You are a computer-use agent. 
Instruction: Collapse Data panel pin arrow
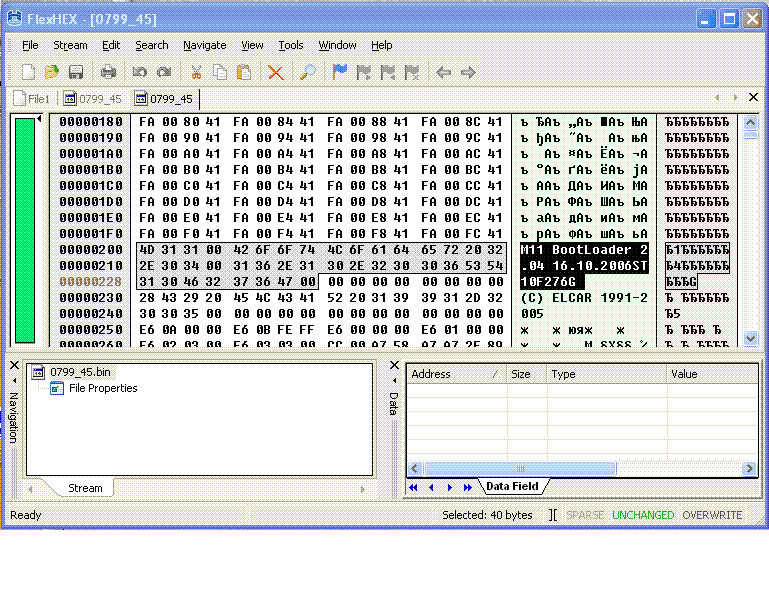click(x=394, y=381)
